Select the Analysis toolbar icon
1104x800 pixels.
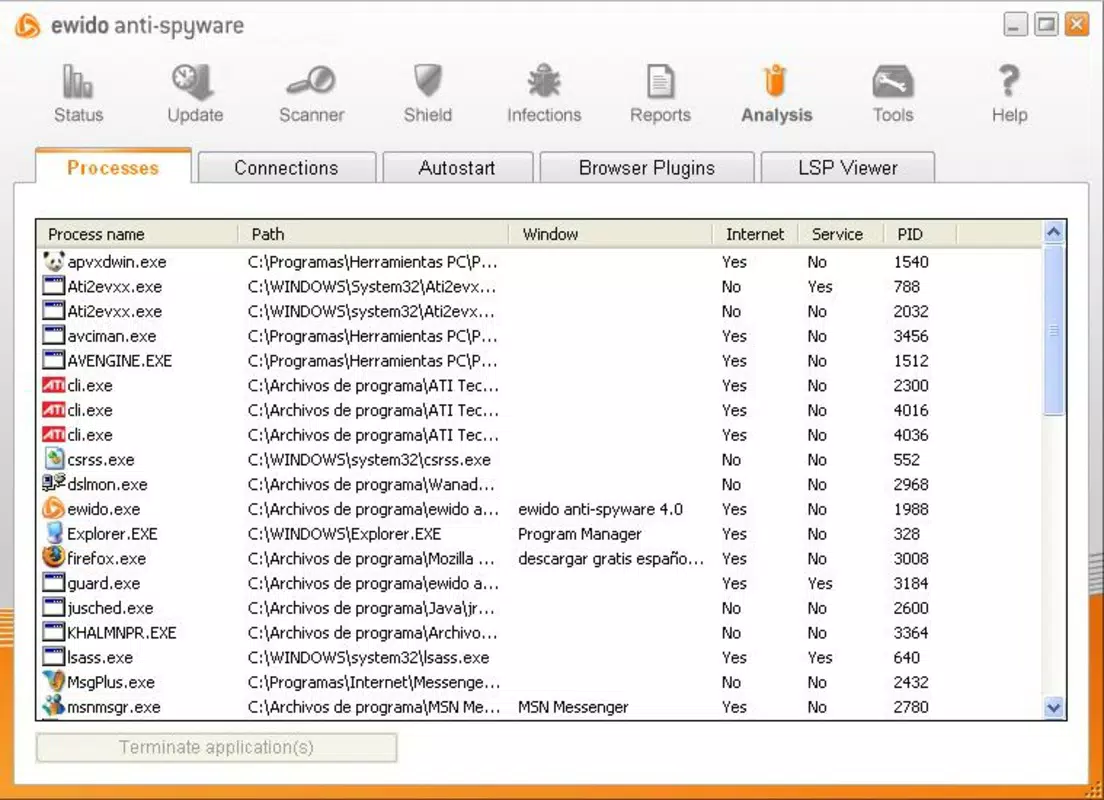point(775,80)
